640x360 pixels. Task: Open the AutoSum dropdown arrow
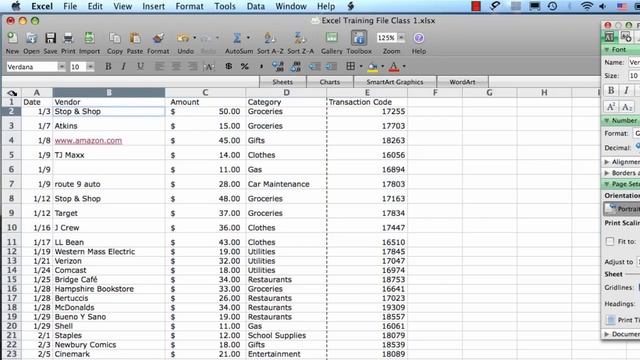pos(248,38)
